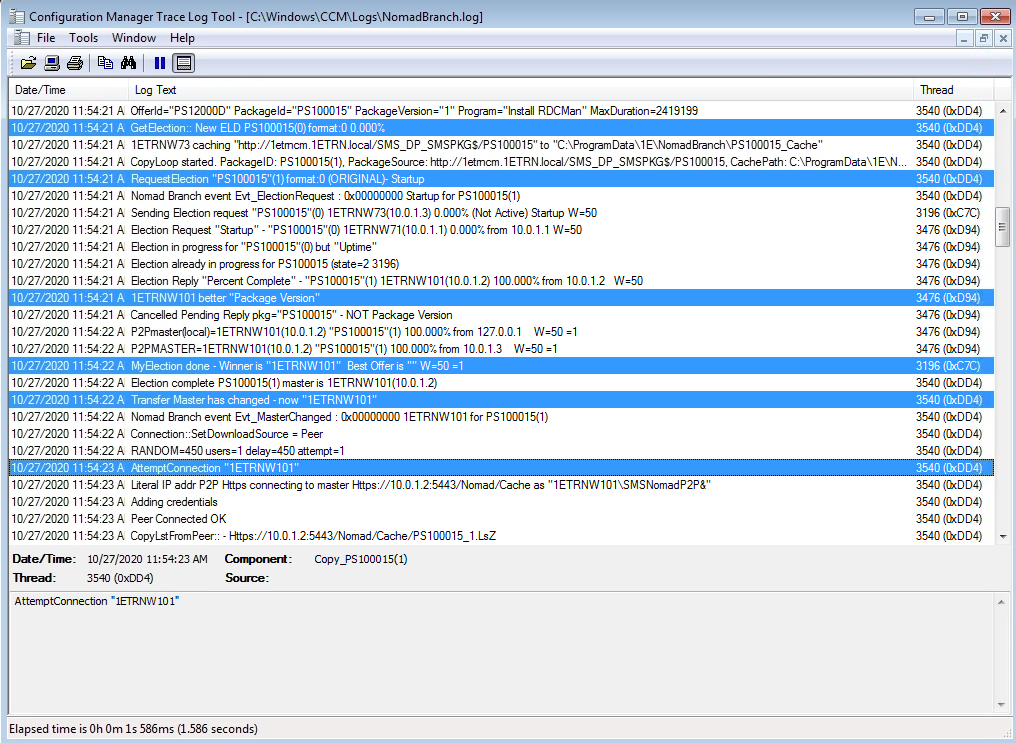Click the log list scrollbar down arrow
The width and height of the screenshot is (1016, 743).
click(x=1003, y=537)
